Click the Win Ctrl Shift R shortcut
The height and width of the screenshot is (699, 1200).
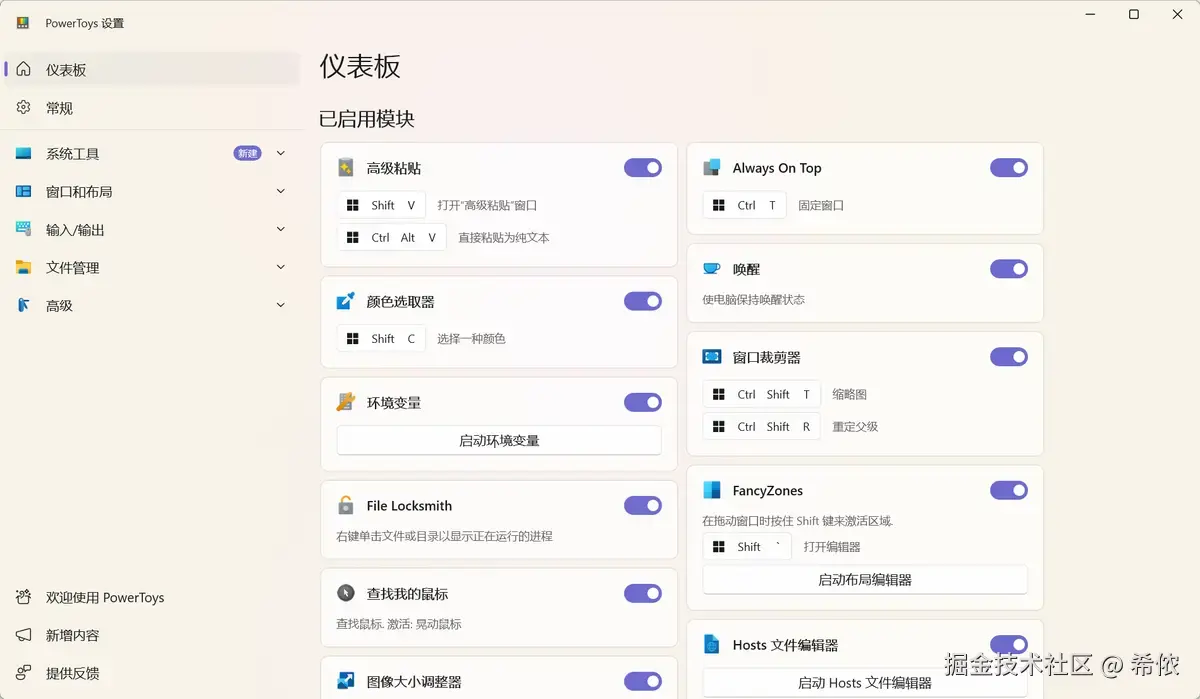[x=762, y=427]
